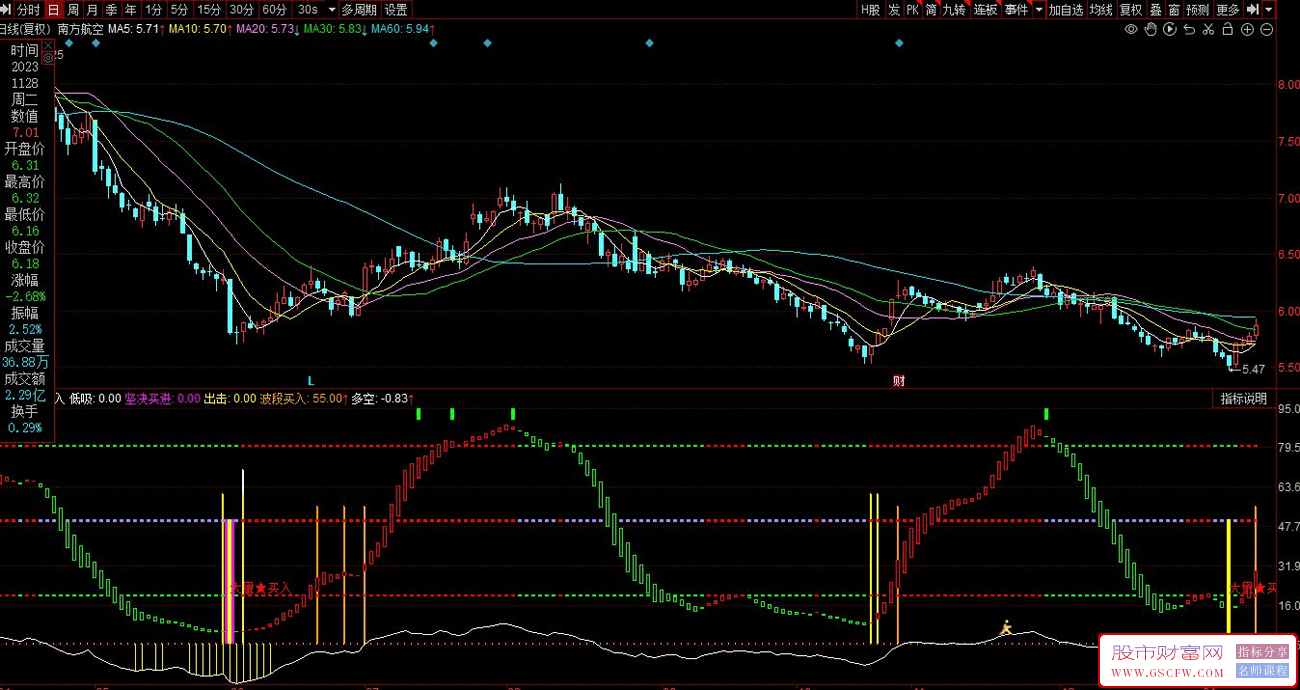Click the 财 financial marker on chart

tap(898, 381)
